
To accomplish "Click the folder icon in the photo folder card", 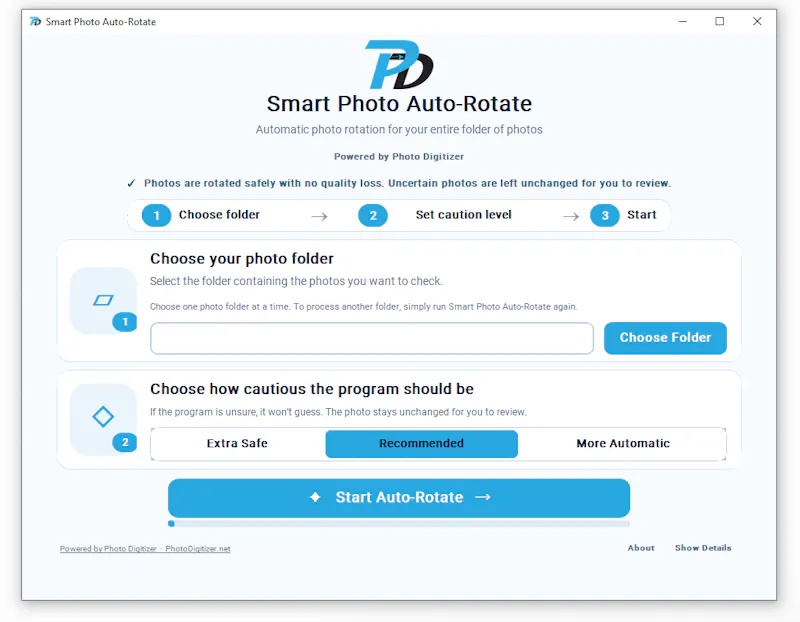I will click(103, 300).
